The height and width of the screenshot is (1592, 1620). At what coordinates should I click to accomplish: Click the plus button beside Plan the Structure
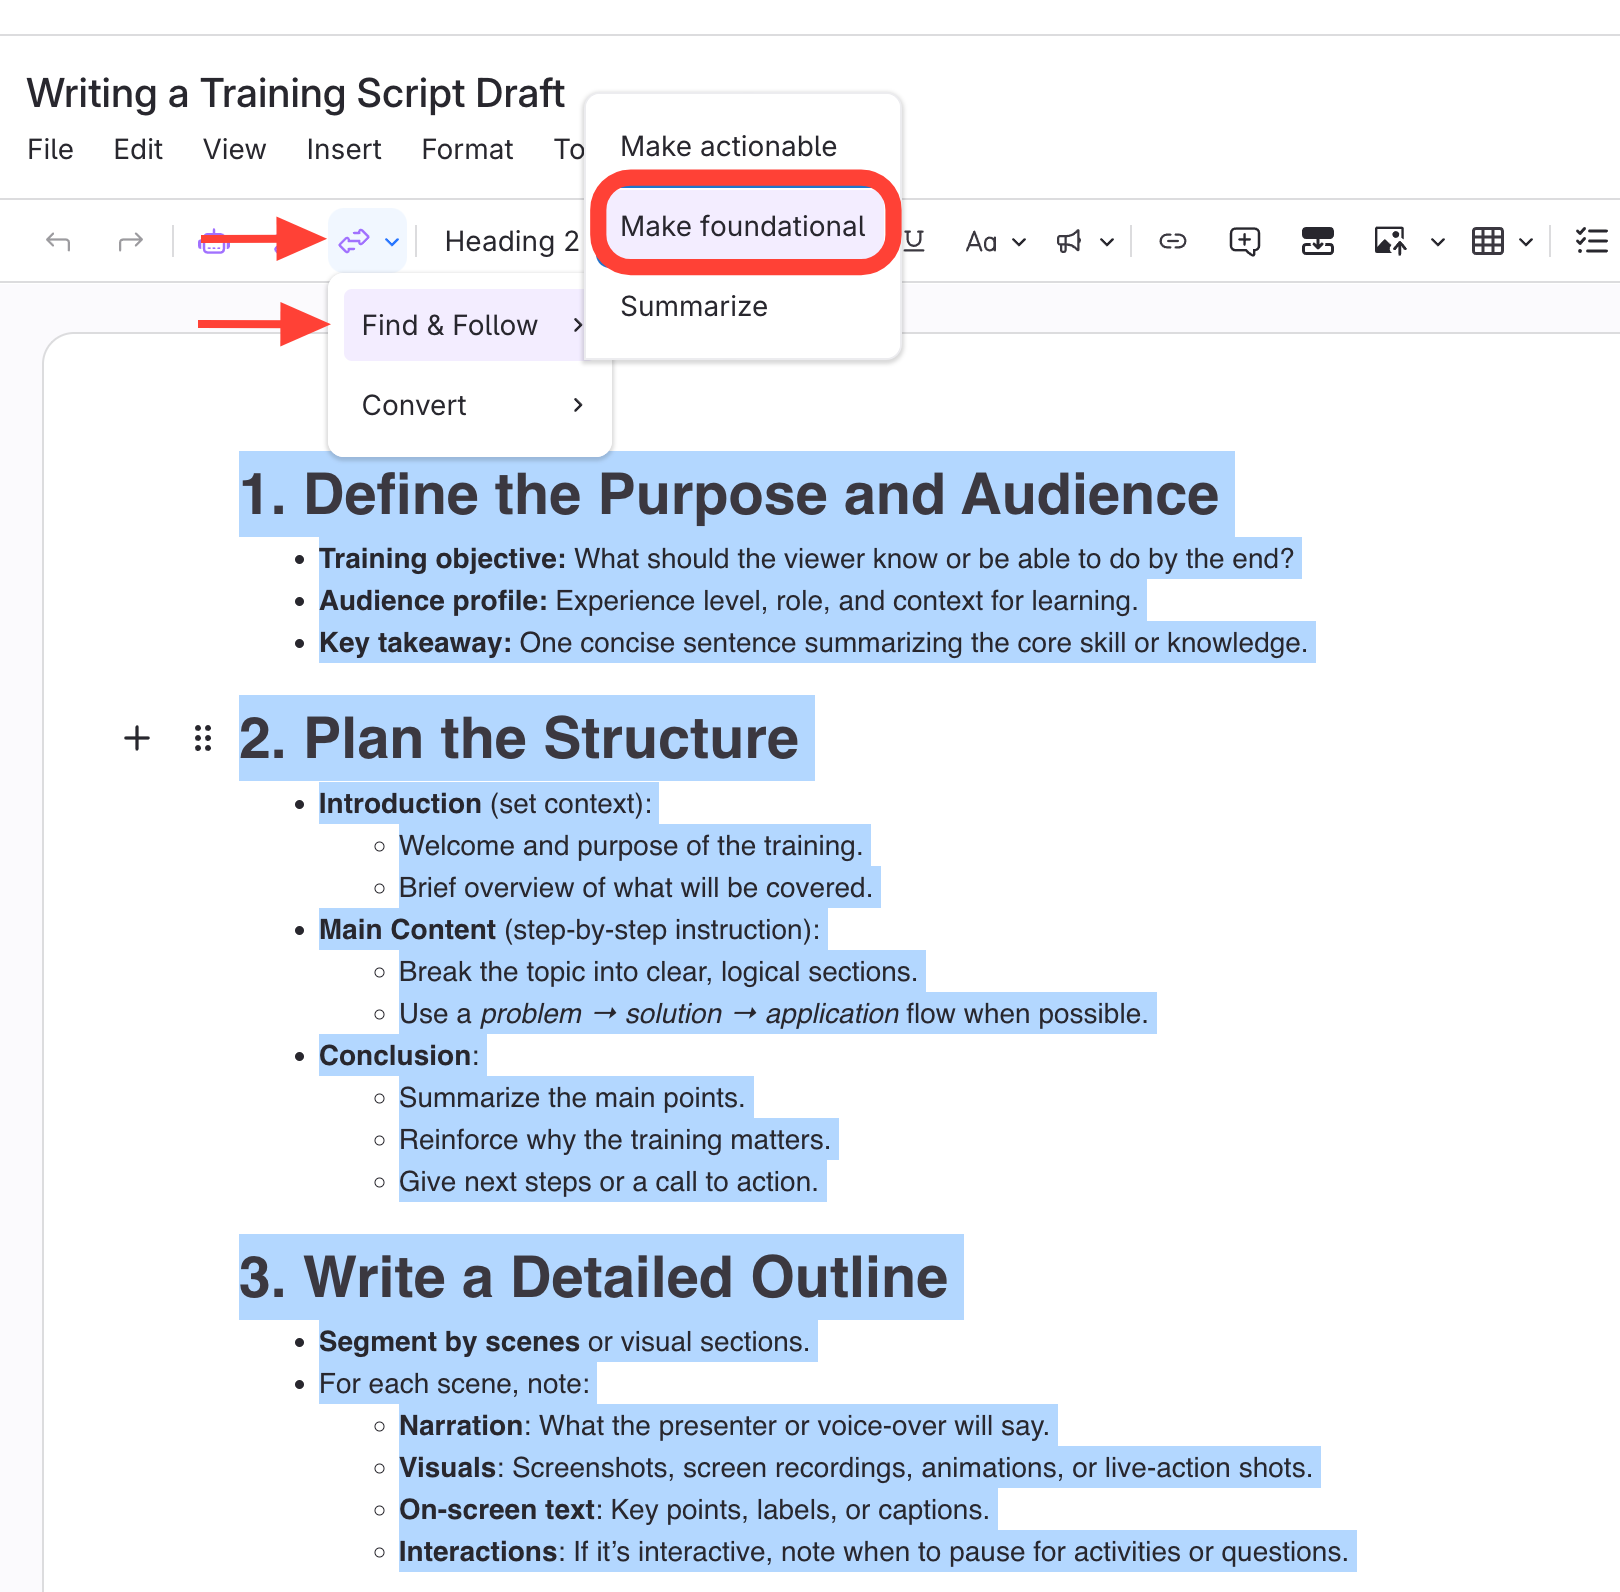point(137,738)
